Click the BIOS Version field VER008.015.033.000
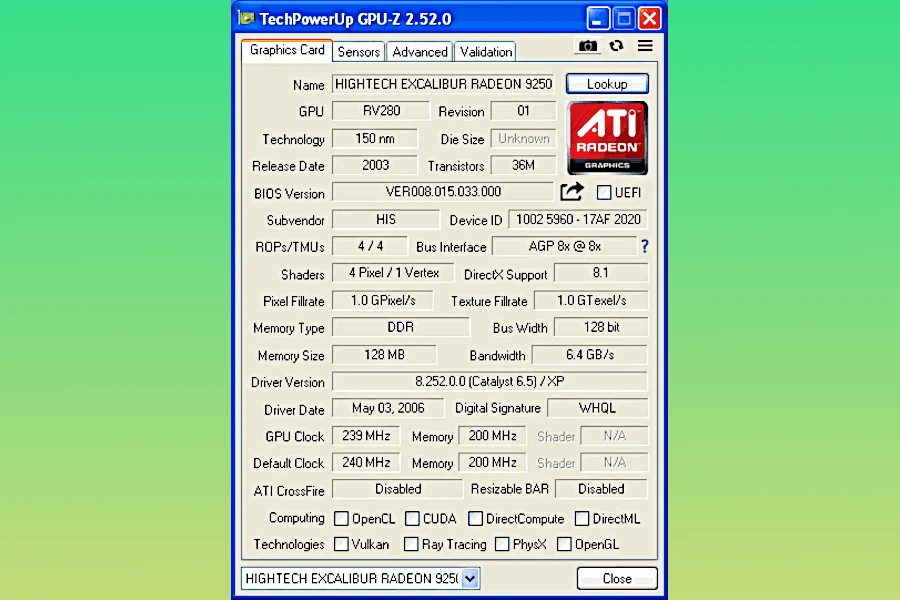 [443, 192]
